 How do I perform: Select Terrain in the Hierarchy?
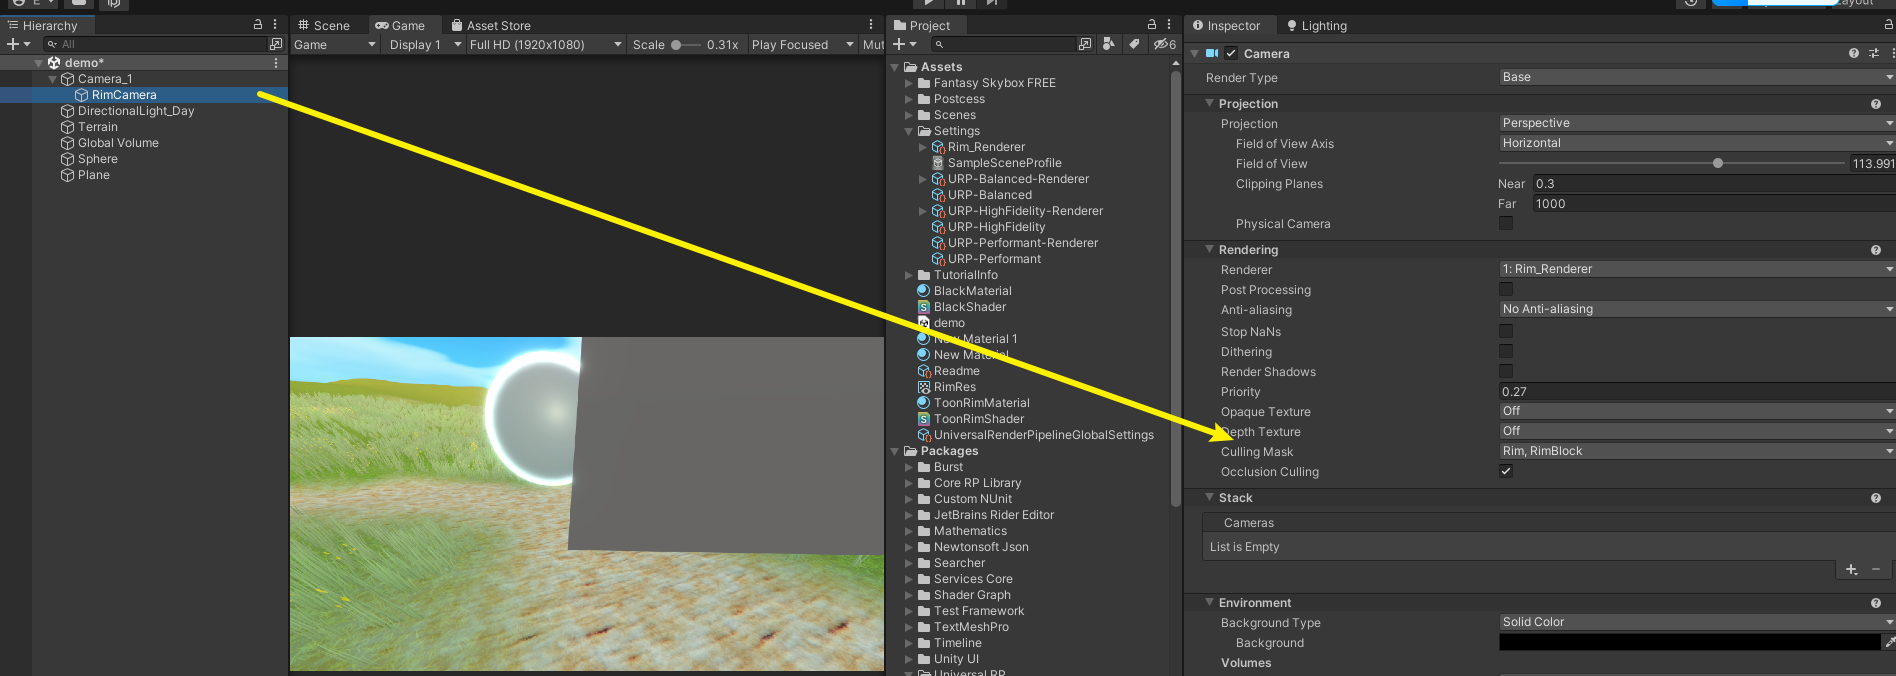[98, 127]
